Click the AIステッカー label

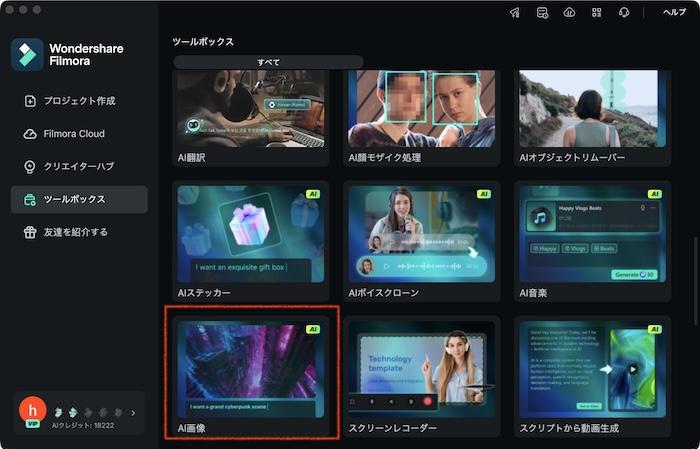point(204,293)
